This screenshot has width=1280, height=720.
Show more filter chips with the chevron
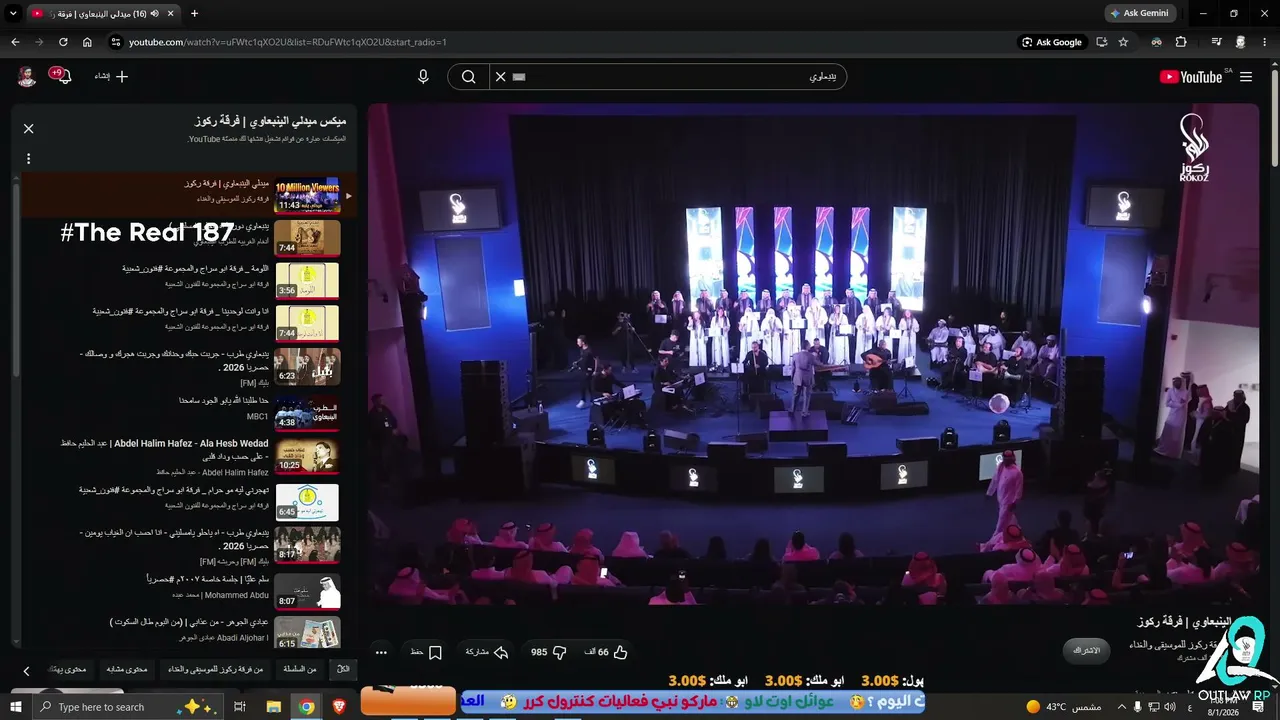click(x=26, y=670)
